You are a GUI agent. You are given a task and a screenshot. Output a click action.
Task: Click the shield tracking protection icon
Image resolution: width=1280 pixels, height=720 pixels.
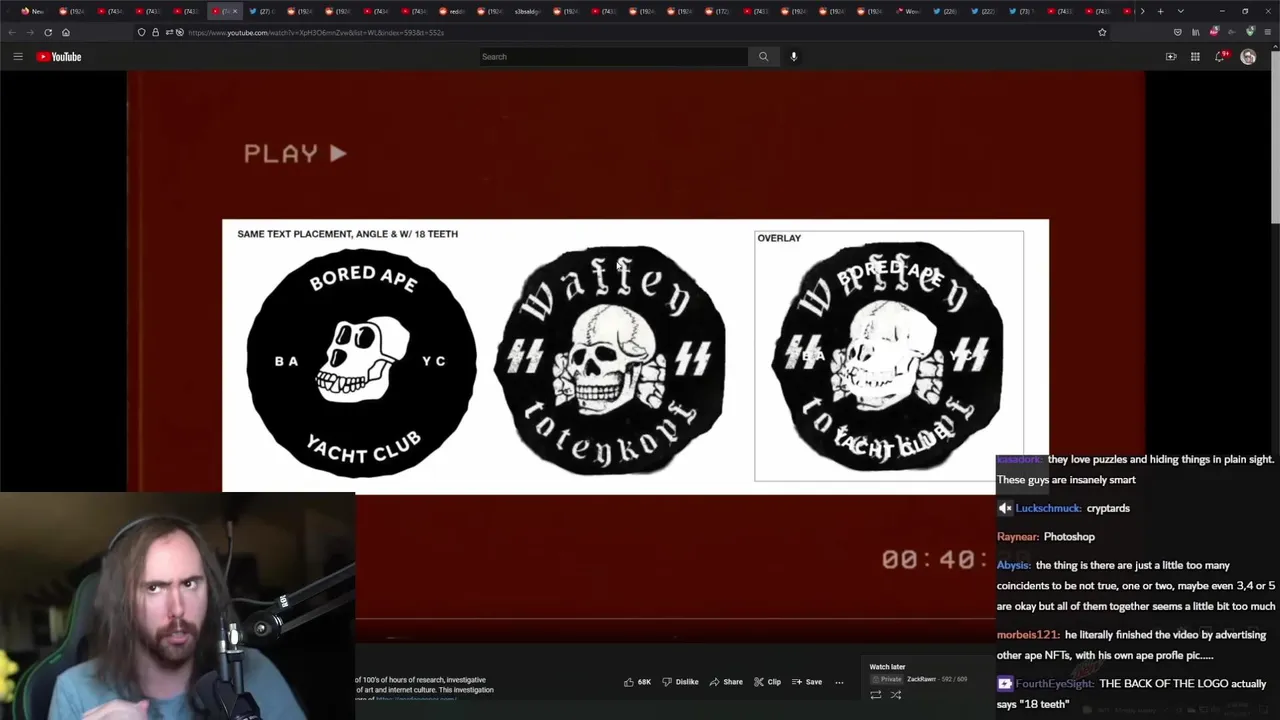pyautogui.click(x=141, y=32)
